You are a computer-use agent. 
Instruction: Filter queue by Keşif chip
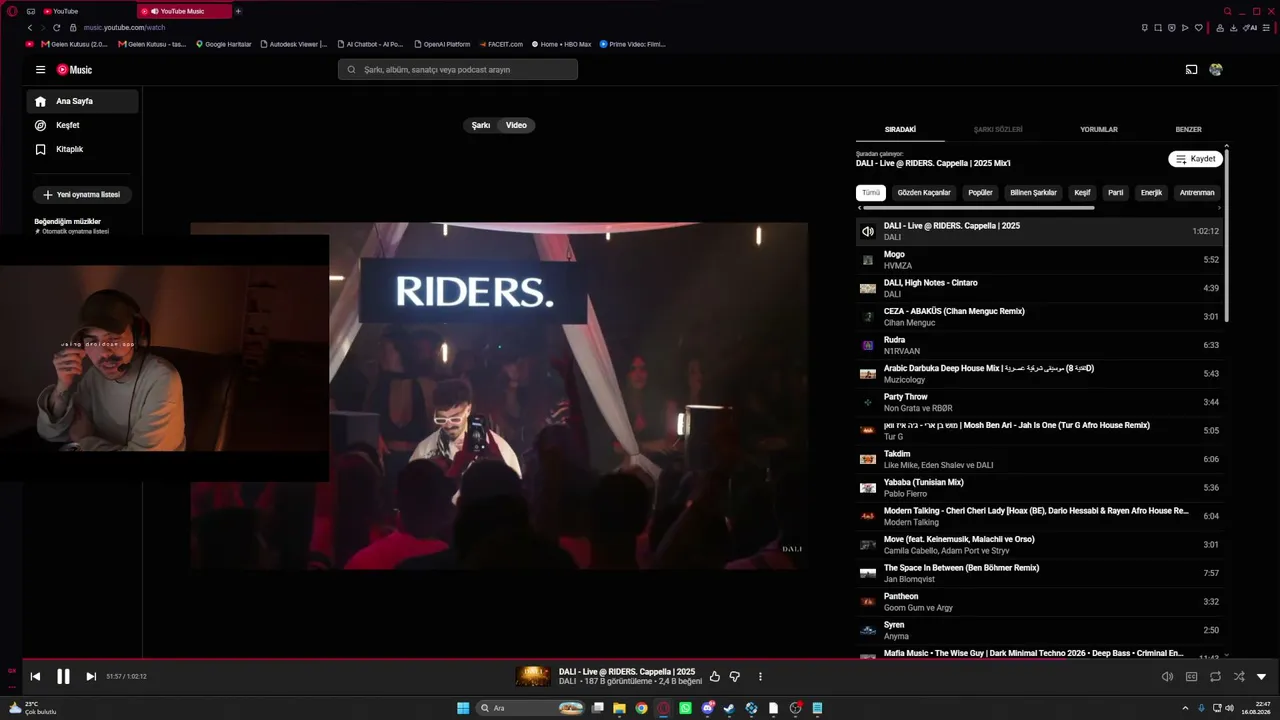(x=1082, y=193)
